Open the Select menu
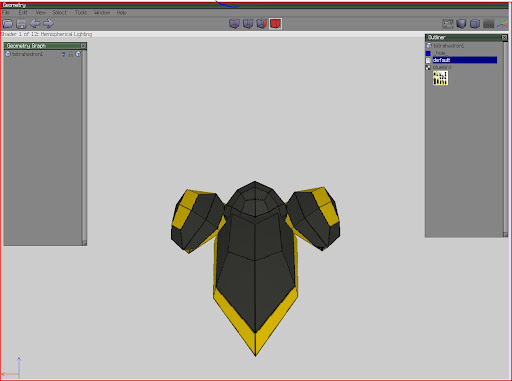512x381 pixels. coord(59,13)
